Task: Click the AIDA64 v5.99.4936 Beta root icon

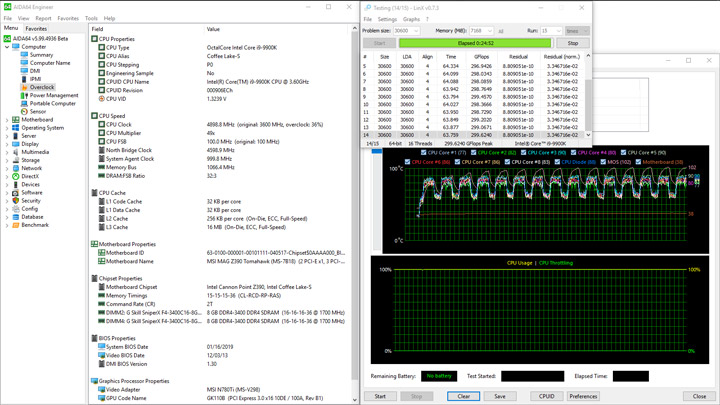Action: tap(7, 39)
